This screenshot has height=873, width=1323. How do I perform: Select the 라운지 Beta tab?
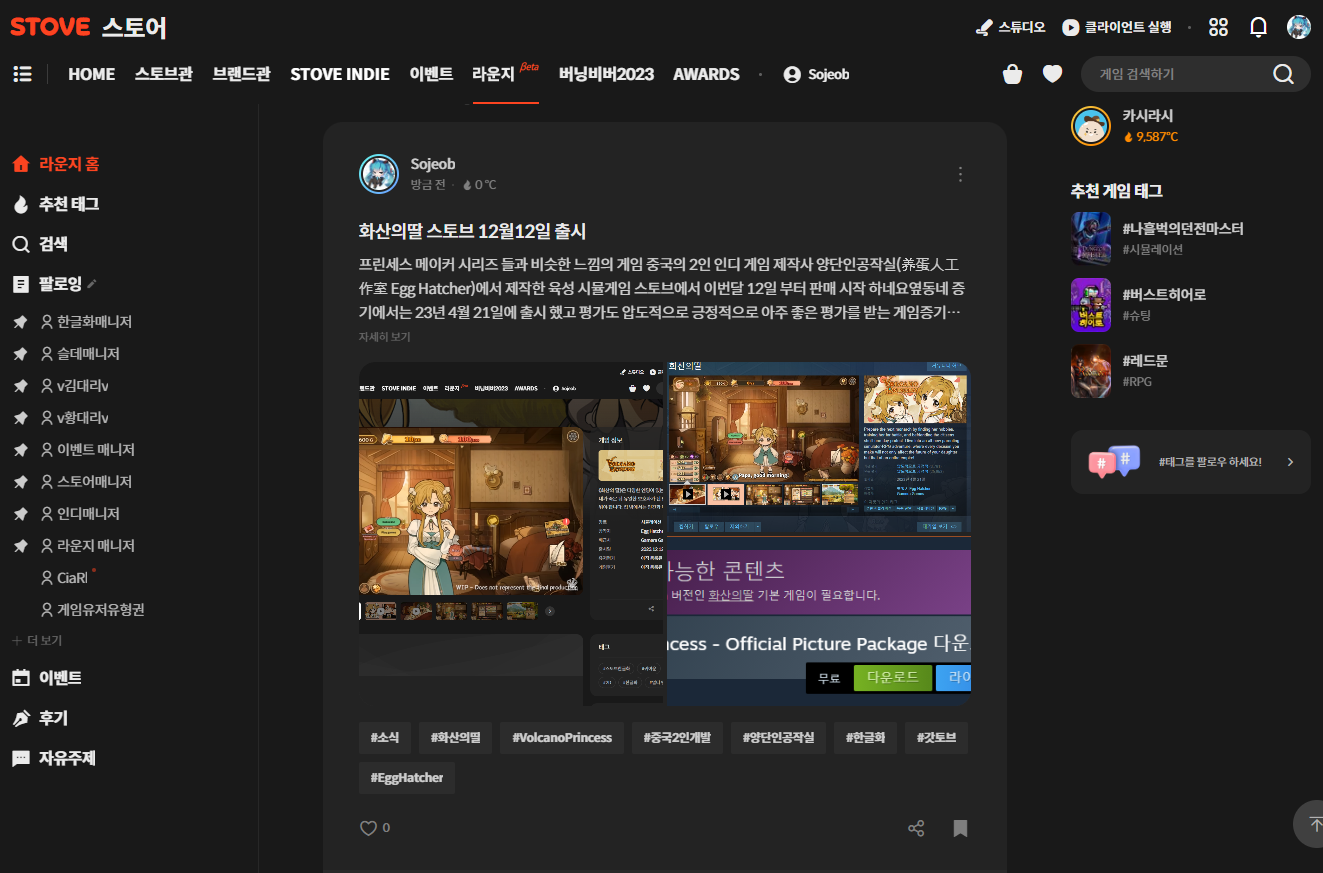505,74
